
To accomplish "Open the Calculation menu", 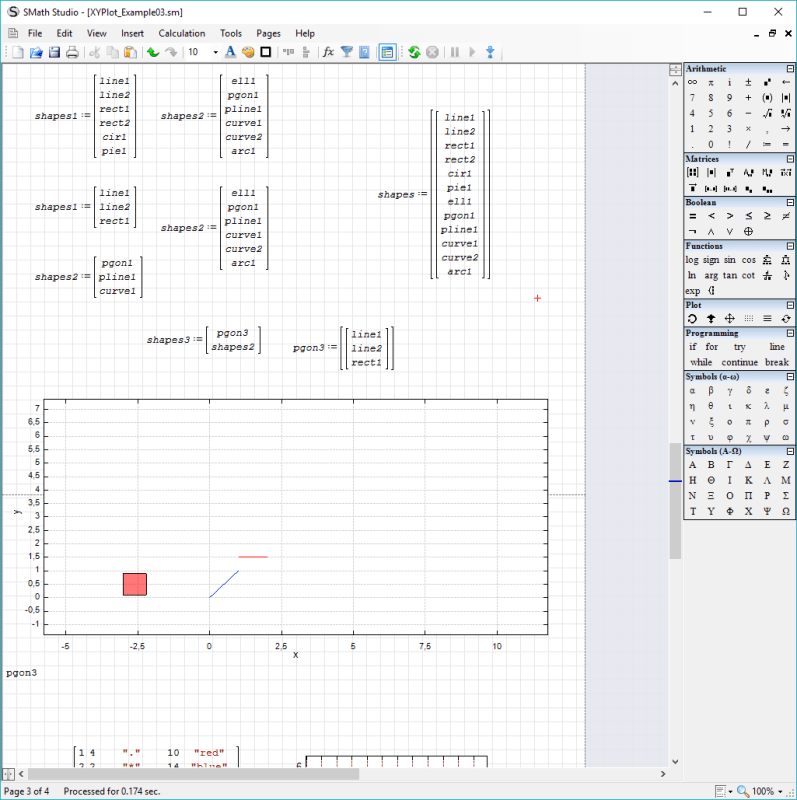I will point(182,34).
